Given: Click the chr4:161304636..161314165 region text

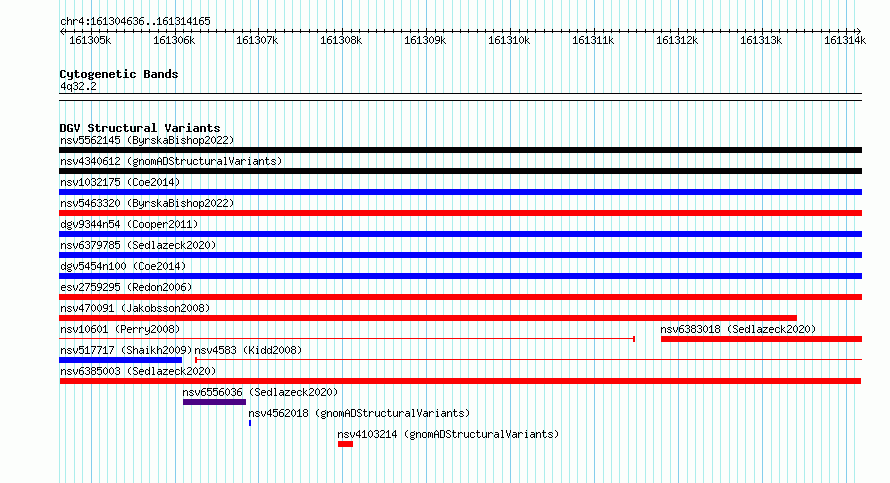Looking at the screenshot, I should point(135,21).
